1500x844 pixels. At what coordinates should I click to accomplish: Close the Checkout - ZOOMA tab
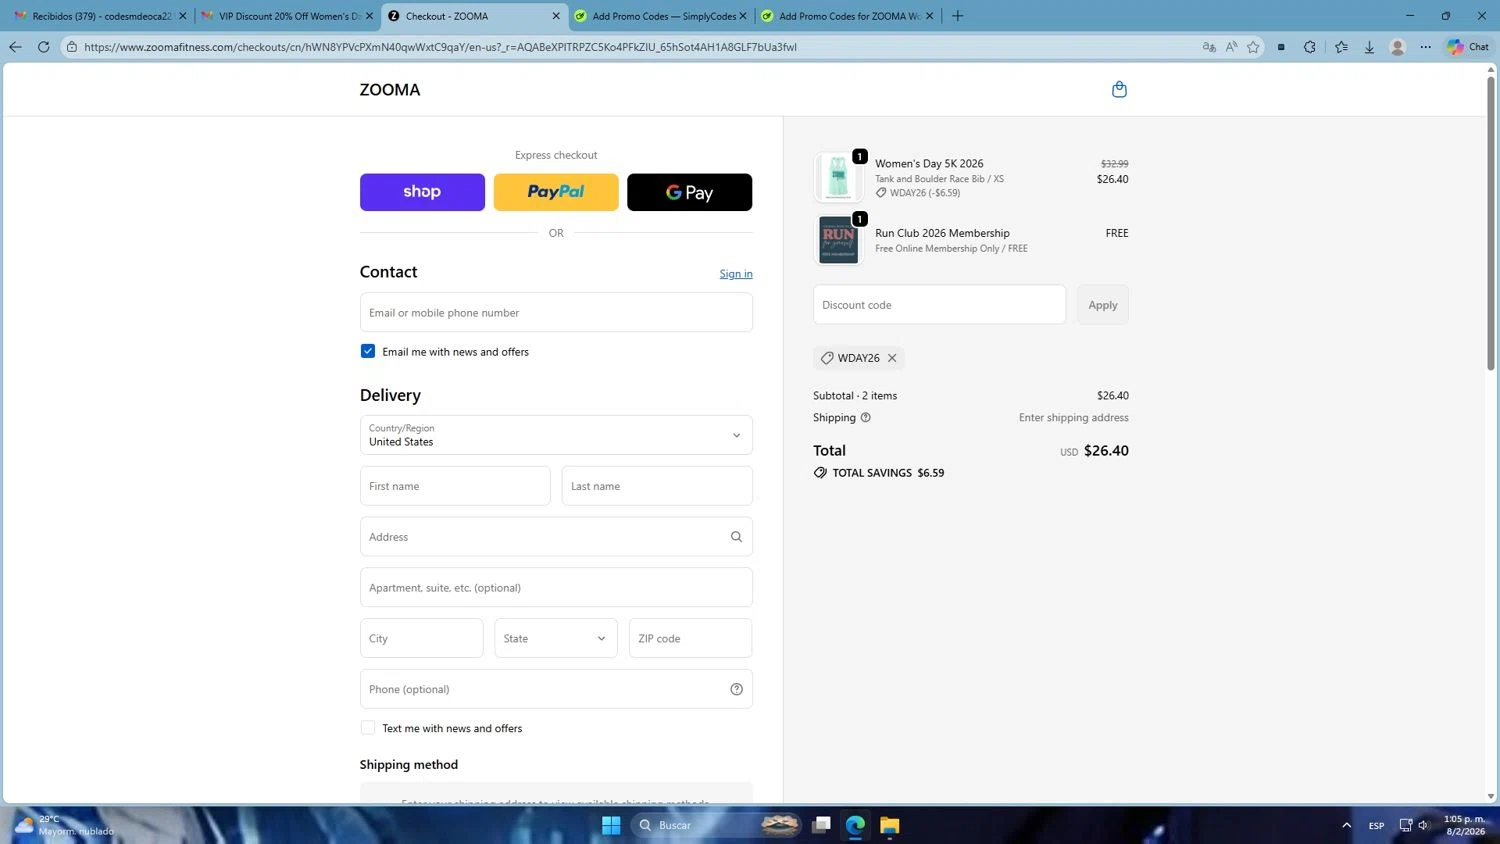(x=556, y=16)
